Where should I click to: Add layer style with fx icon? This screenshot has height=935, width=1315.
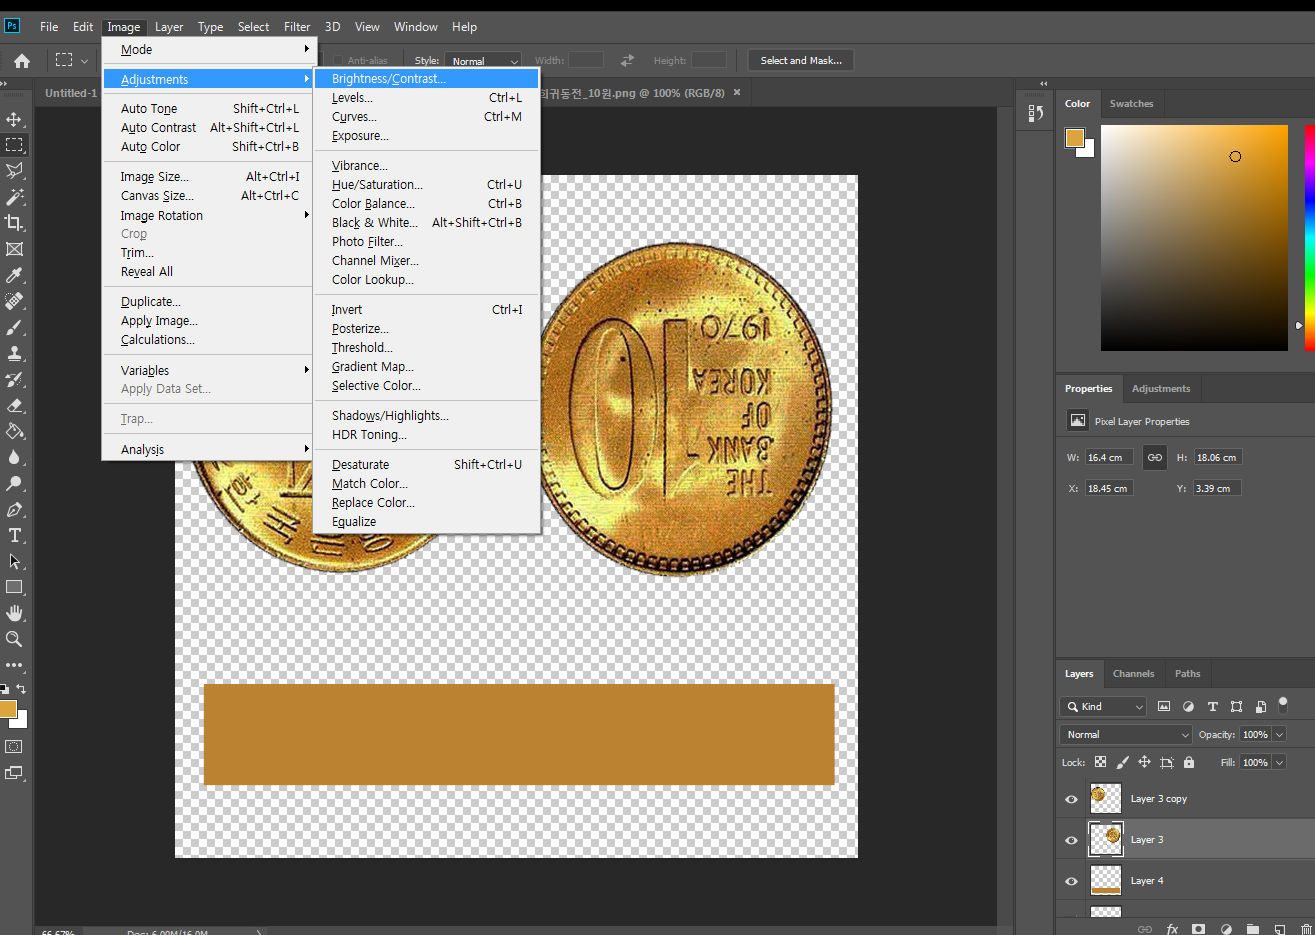pos(1172,929)
